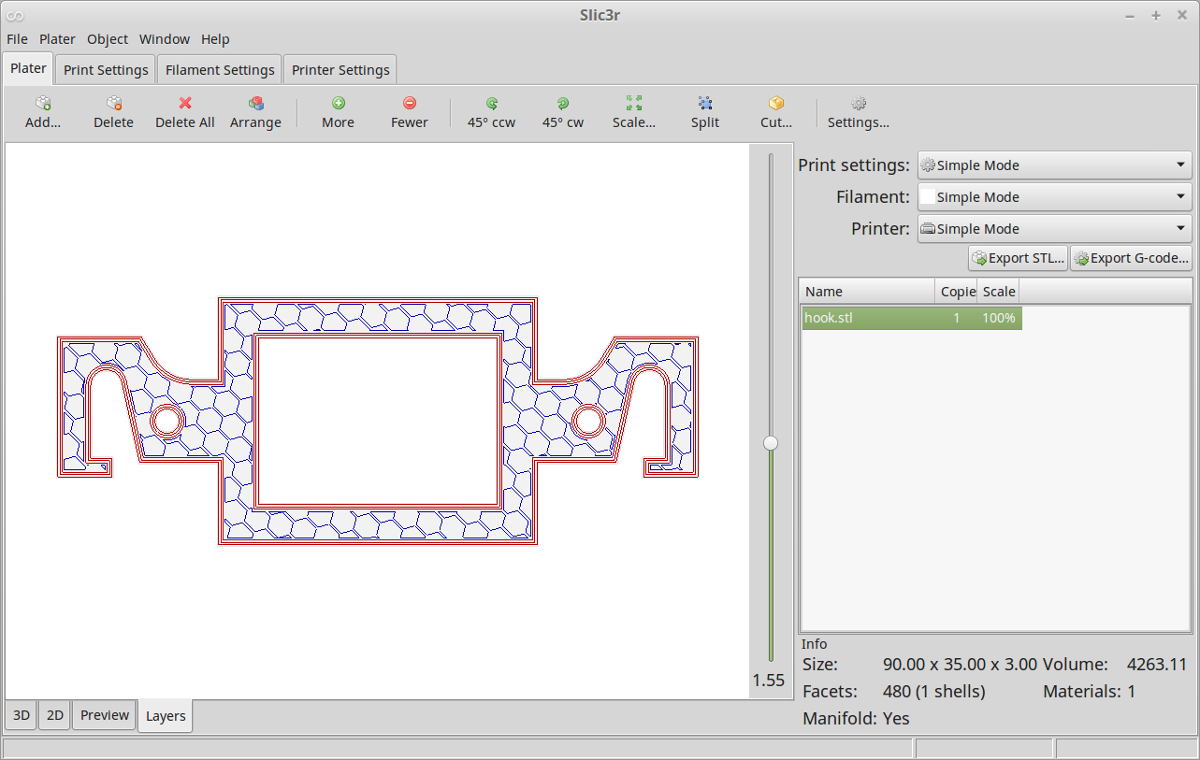Click the Name column header
Viewport: 1200px width, 760px height.
tap(868, 291)
